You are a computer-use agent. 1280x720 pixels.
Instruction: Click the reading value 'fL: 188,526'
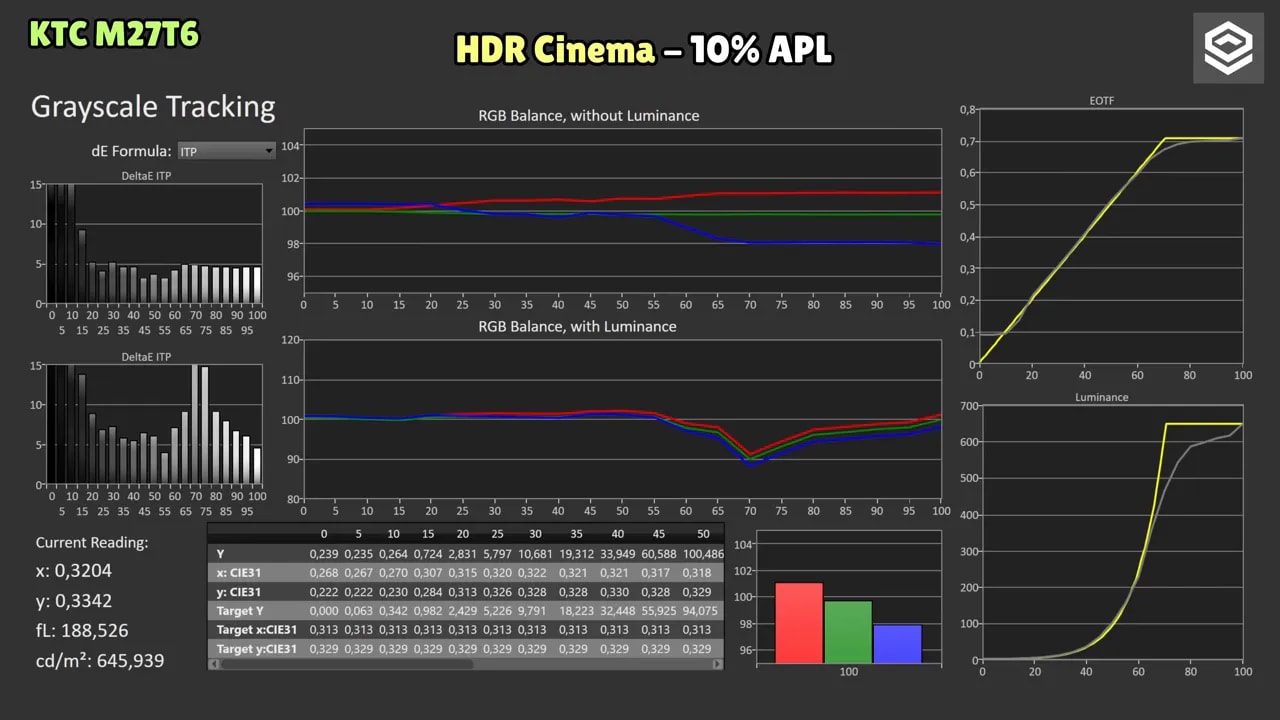(x=82, y=631)
